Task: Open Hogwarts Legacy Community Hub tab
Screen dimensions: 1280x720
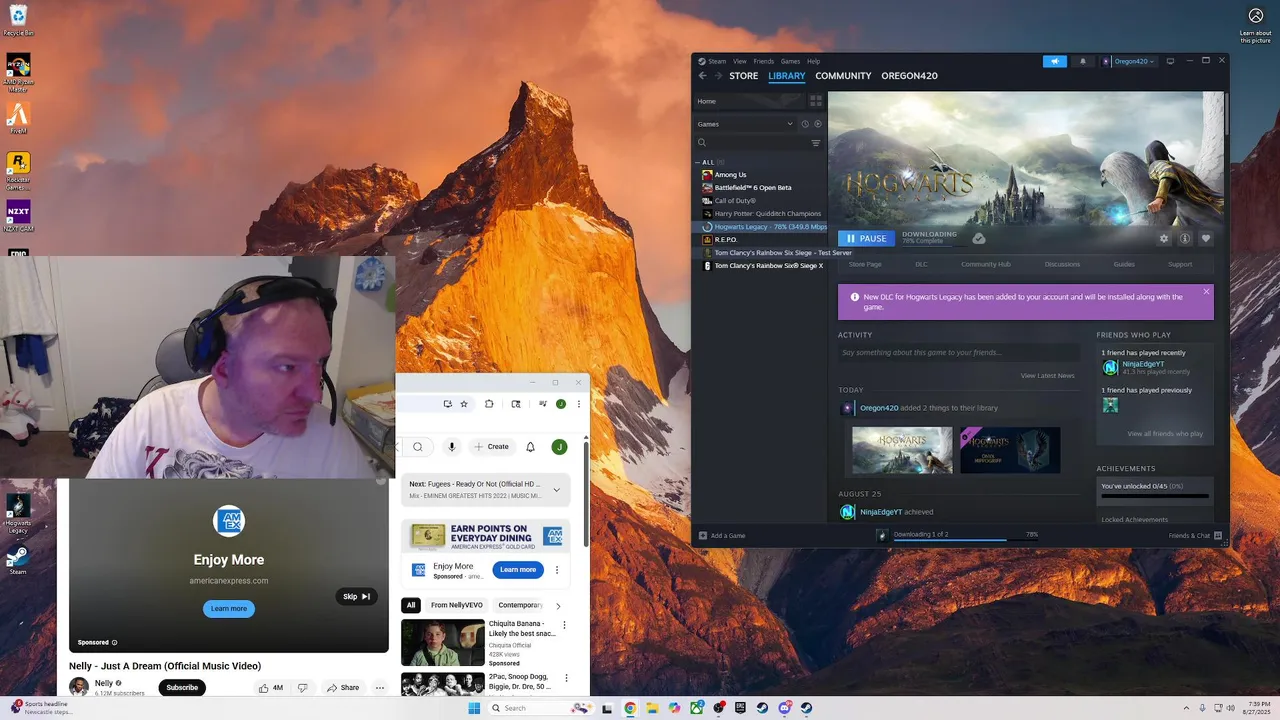Action: point(986,264)
